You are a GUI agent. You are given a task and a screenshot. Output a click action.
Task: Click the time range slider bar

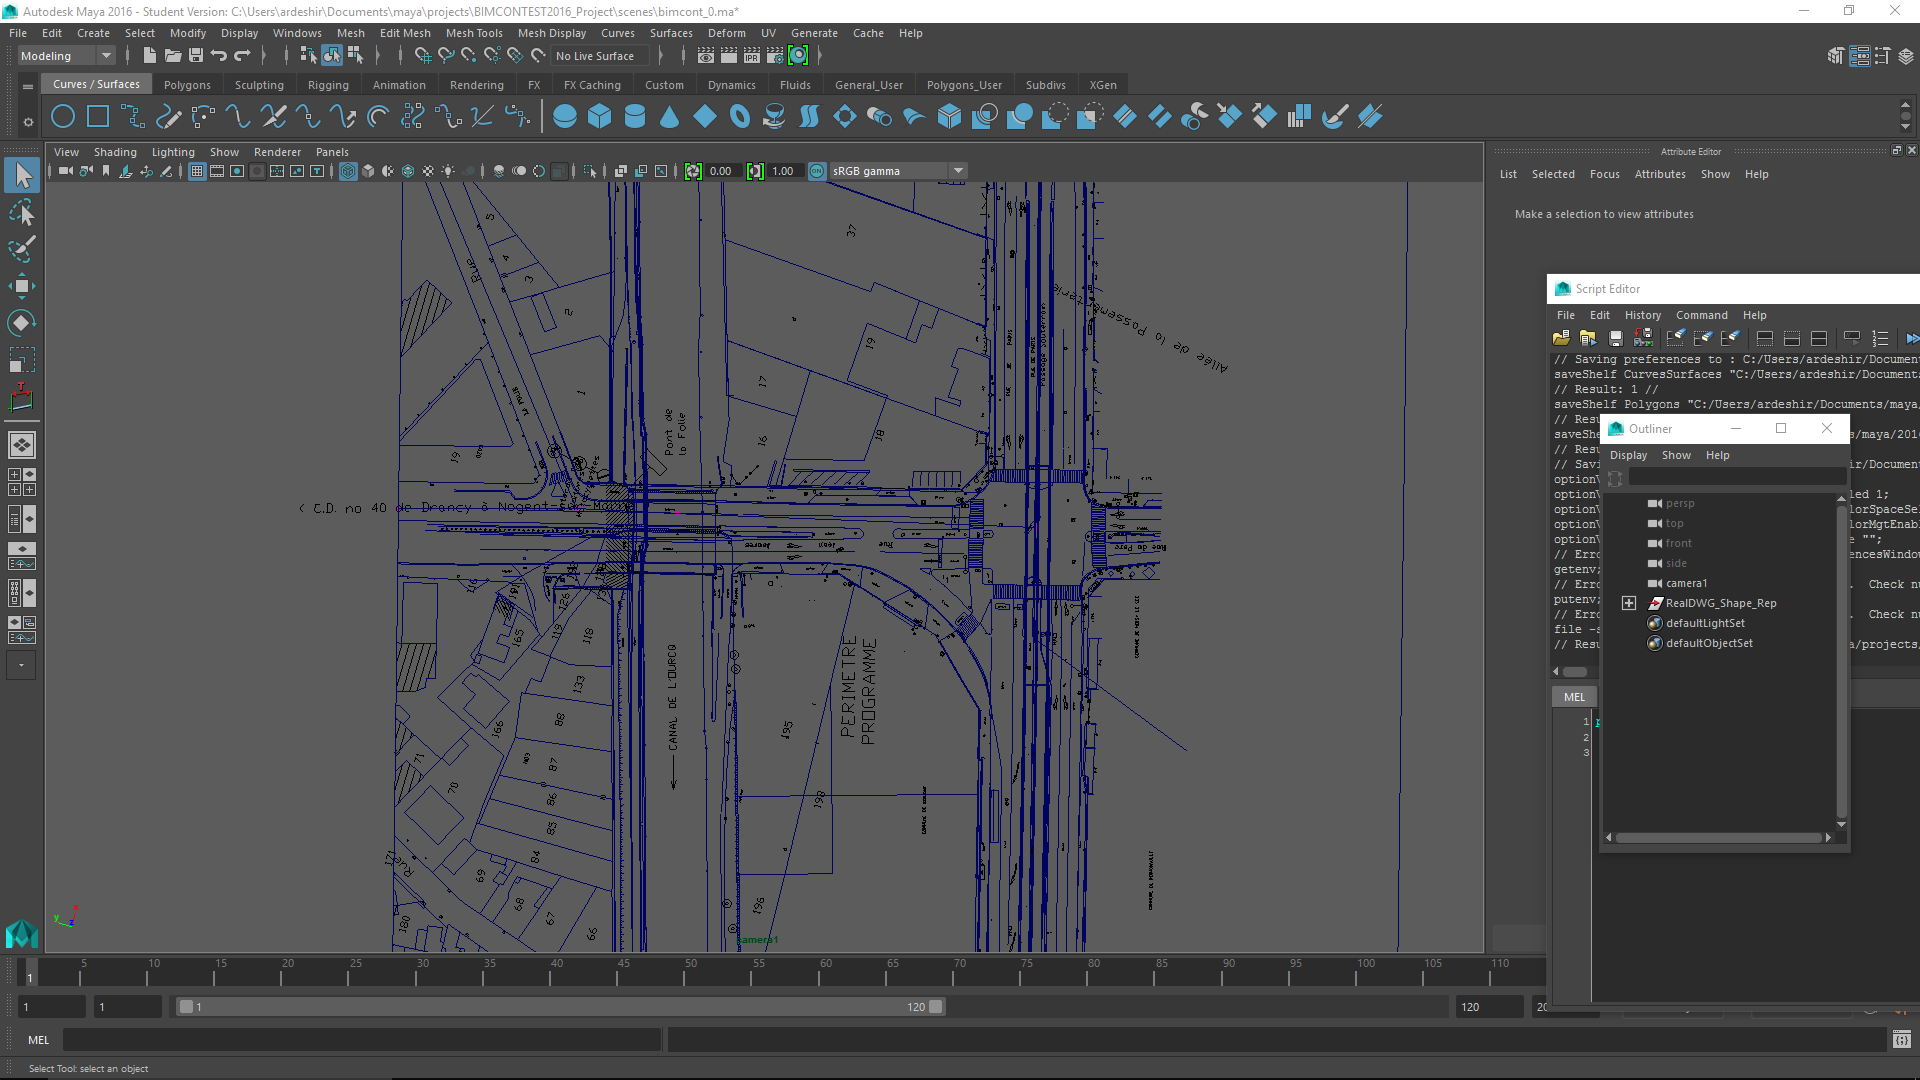coord(560,1007)
